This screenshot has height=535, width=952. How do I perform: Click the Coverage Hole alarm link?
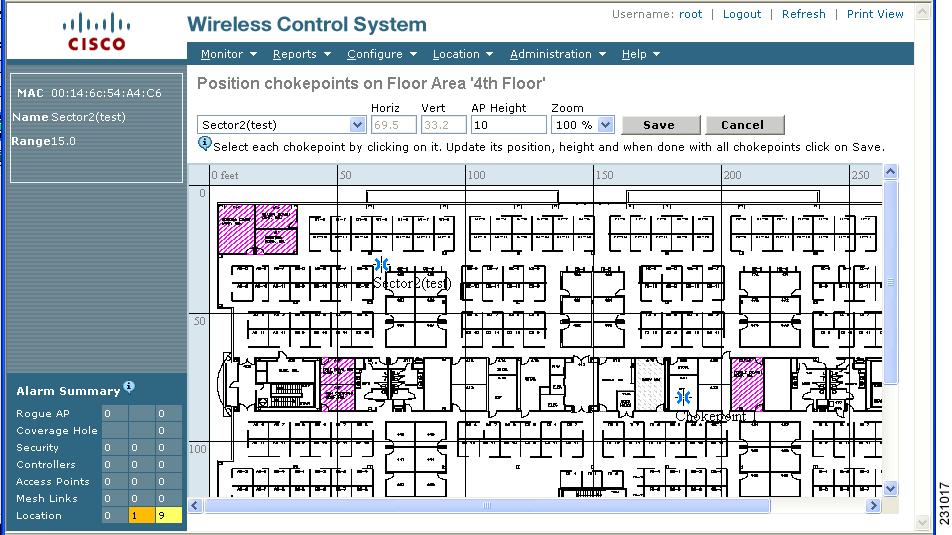pyautogui.click(x=56, y=431)
